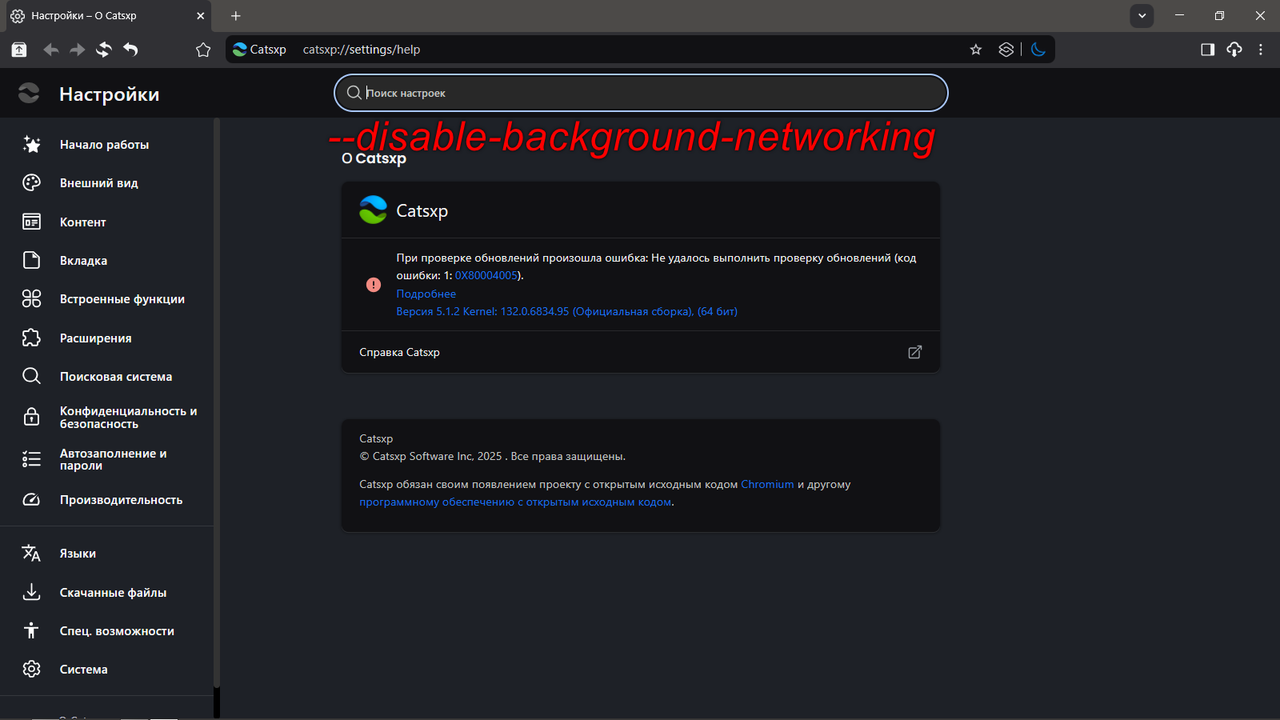Select the Расширения sidebar icon
Viewport: 1280px width, 720px height.
click(31, 338)
